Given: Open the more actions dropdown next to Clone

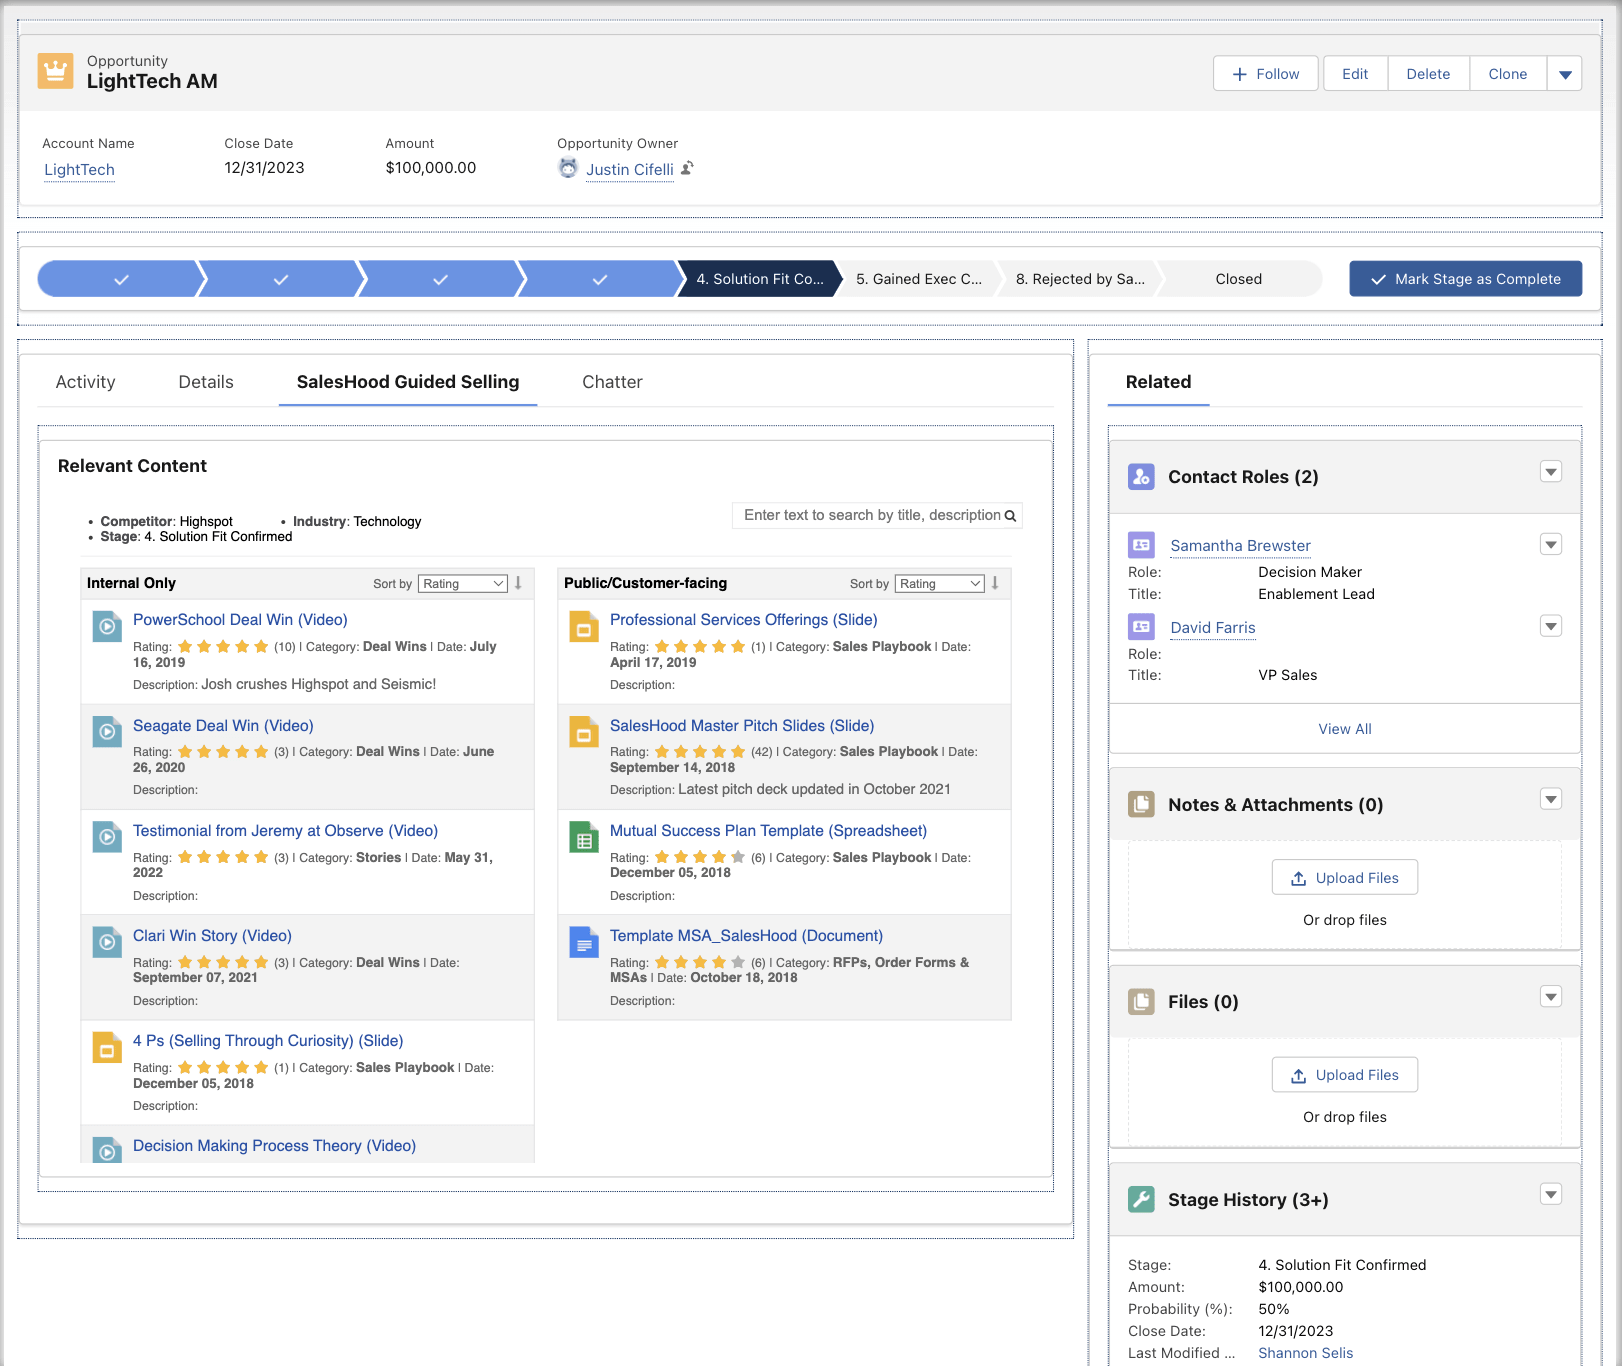Looking at the screenshot, I should click(x=1565, y=74).
